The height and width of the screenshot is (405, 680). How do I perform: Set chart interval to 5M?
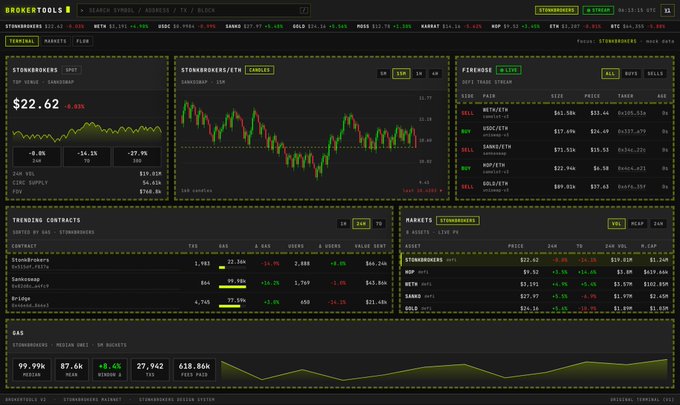pos(383,74)
